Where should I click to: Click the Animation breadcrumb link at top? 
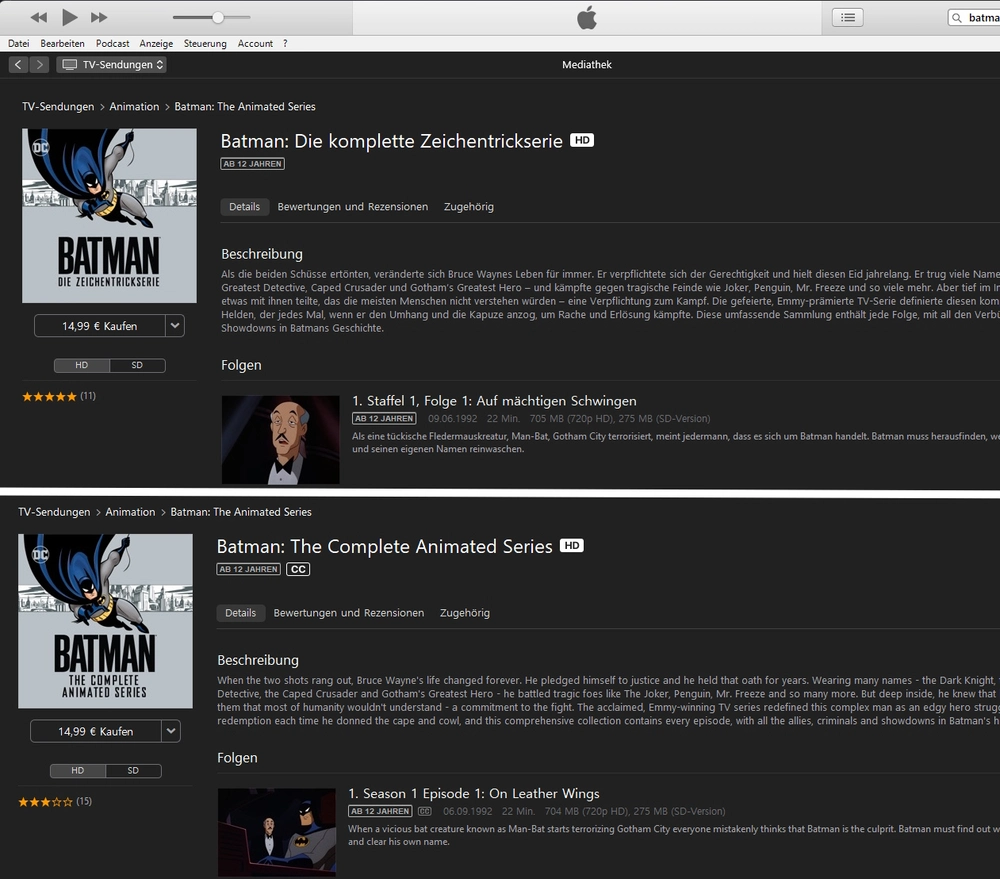pos(134,107)
